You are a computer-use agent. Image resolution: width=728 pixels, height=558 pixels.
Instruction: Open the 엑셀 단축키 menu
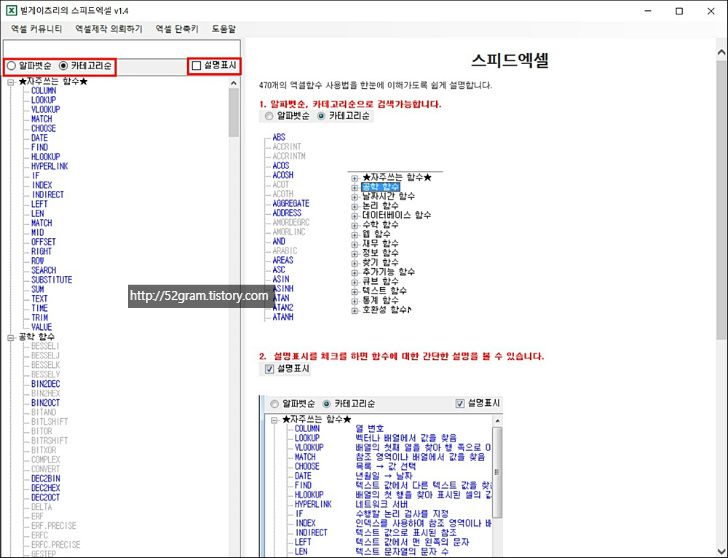pyautogui.click(x=177, y=29)
